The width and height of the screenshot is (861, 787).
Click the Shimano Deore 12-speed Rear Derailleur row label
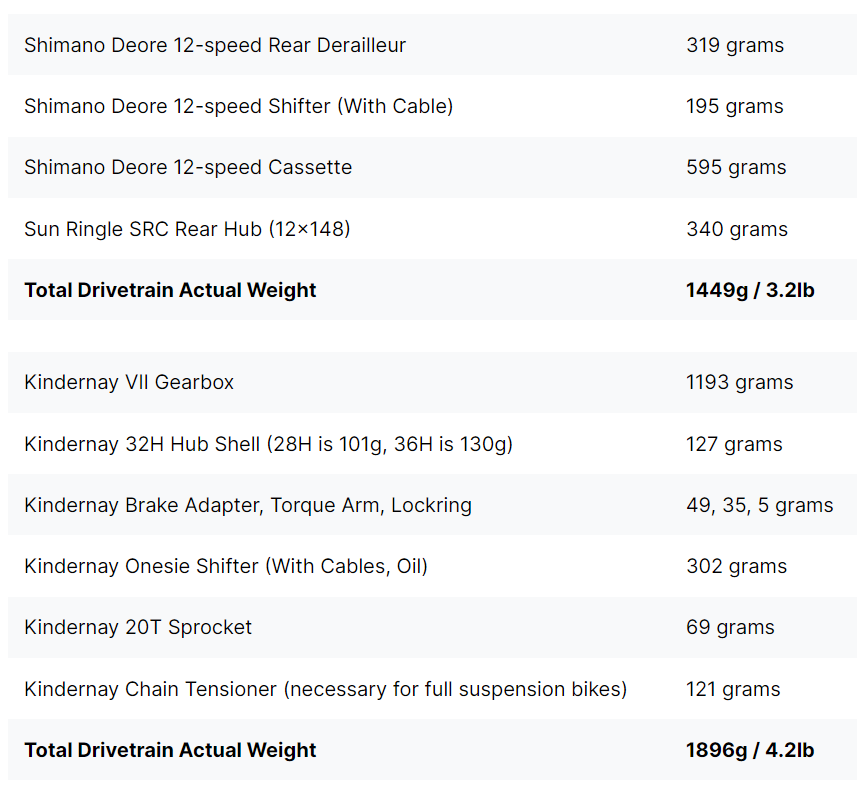click(x=215, y=45)
